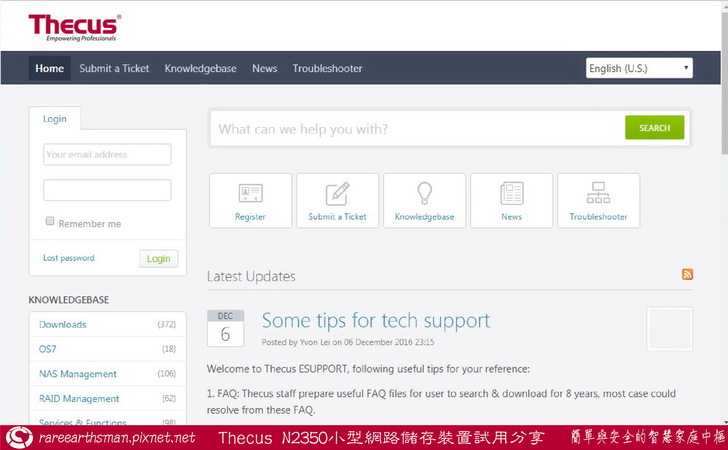728x450 pixels.
Task: Open News from the navigation bar
Action: [265, 68]
